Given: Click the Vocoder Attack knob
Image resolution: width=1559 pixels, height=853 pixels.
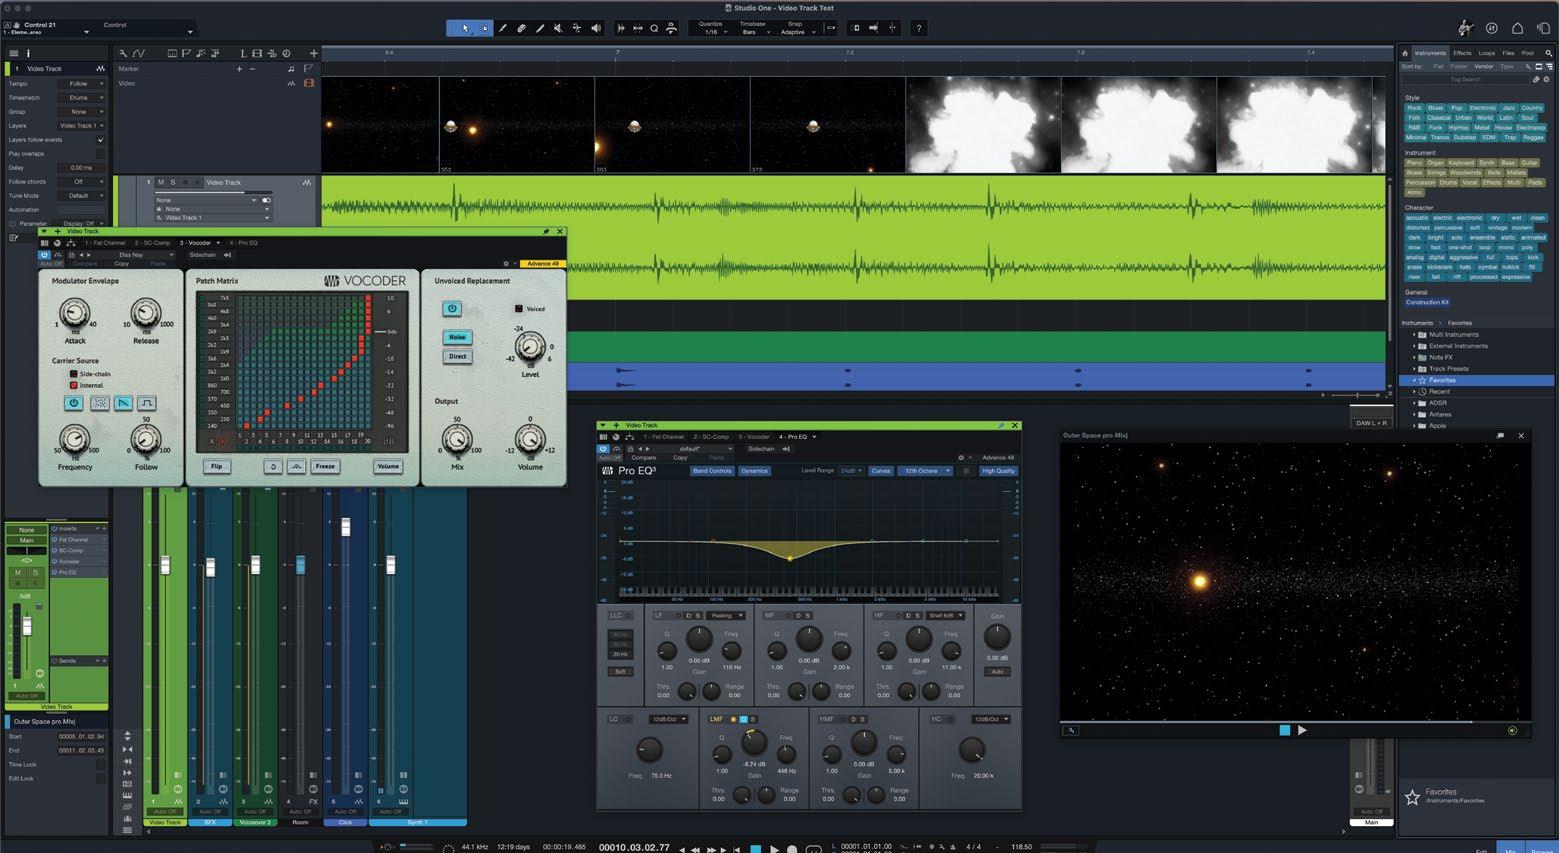Looking at the screenshot, I should (x=74, y=315).
